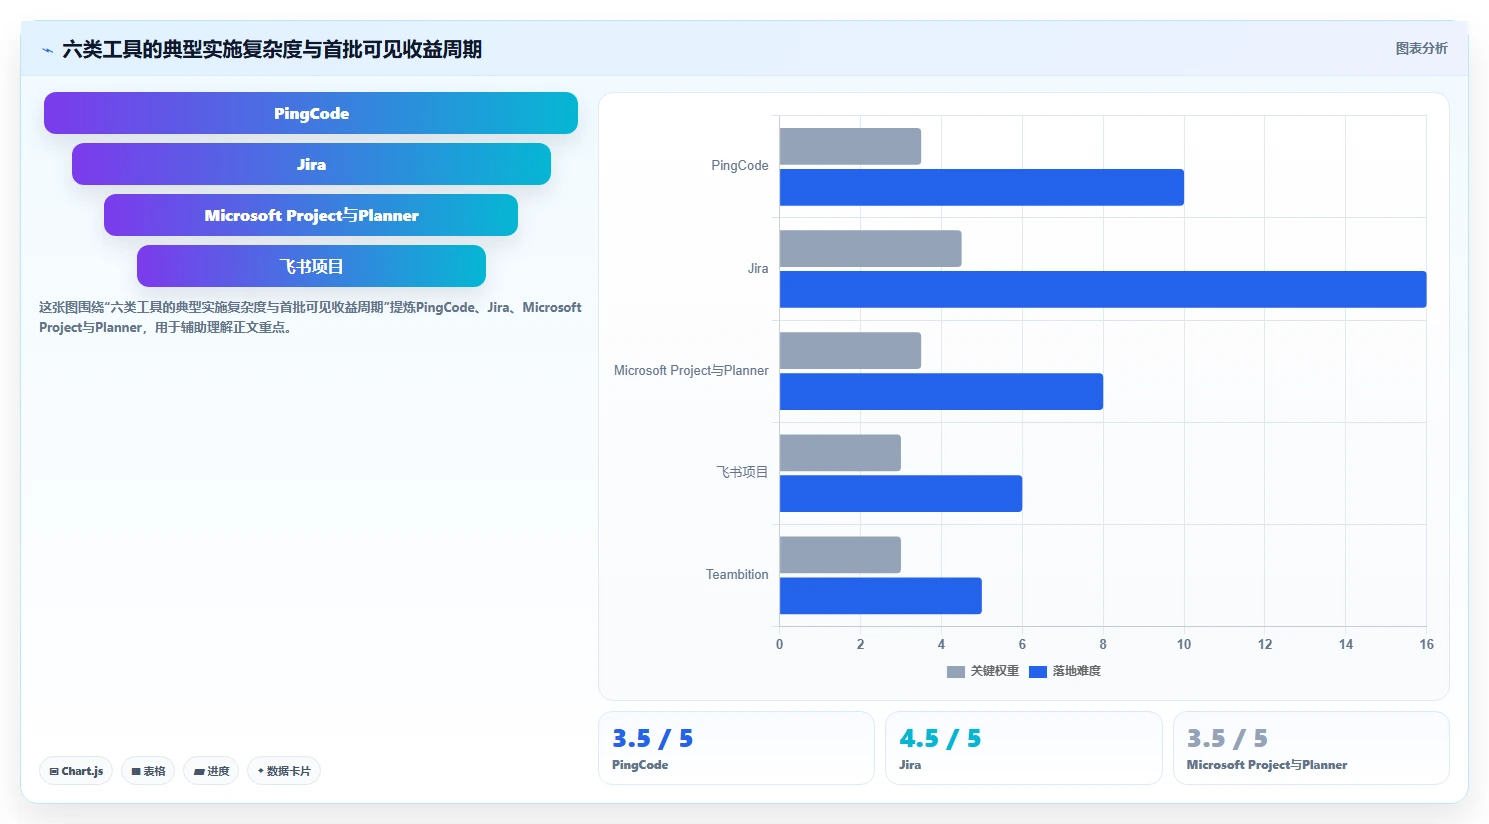Click the x-axis tick labeled 16
Image resolution: width=1489 pixels, height=824 pixels.
(x=1426, y=644)
